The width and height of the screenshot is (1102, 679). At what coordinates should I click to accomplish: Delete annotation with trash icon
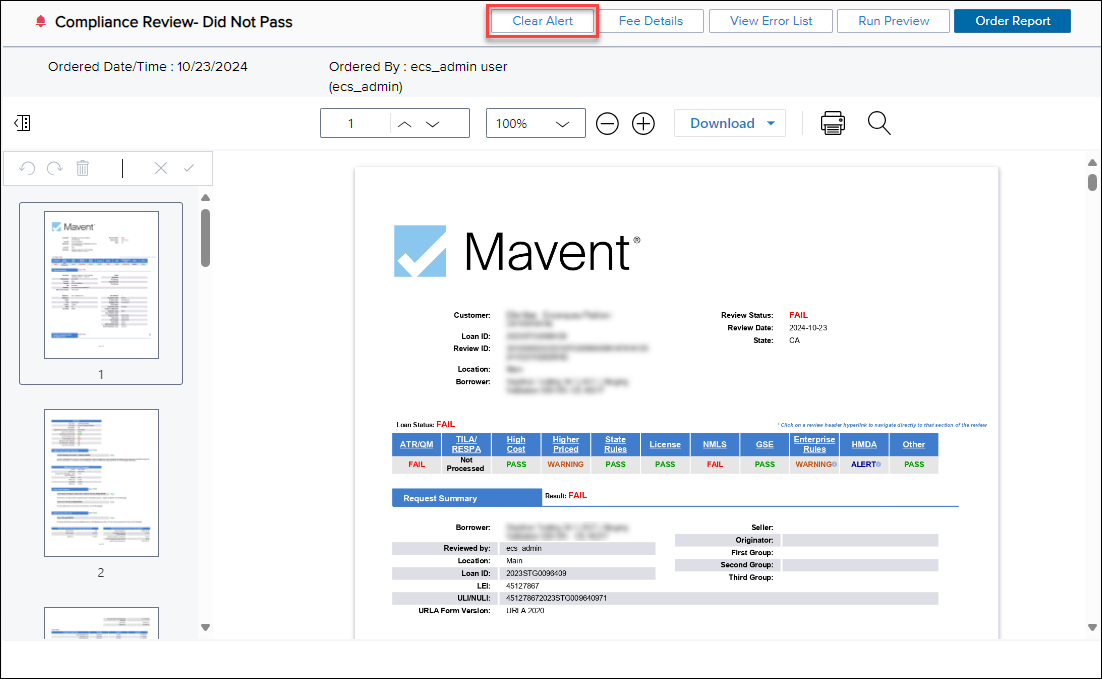click(x=83, y=168)
